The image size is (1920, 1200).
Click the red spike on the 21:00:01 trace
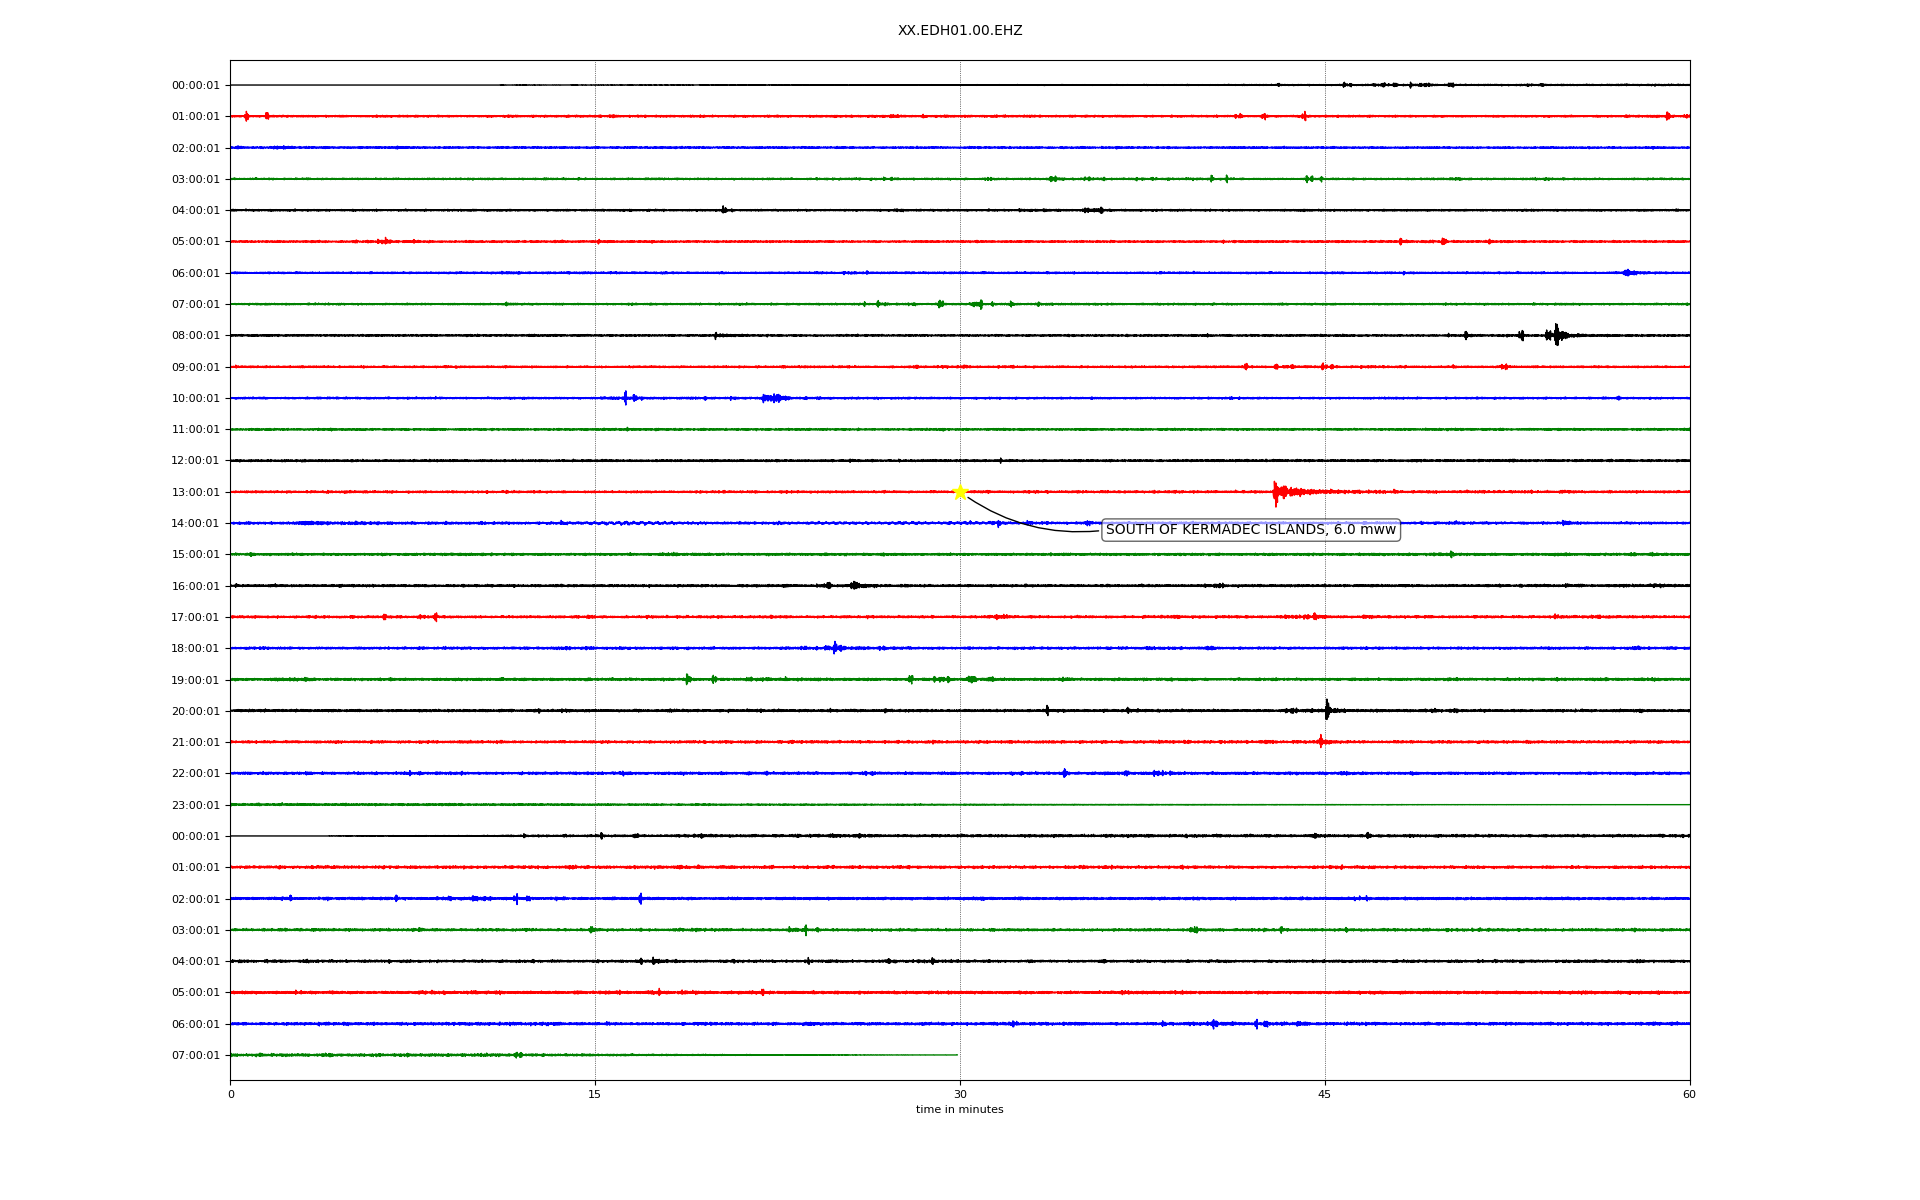pos(1321,741)
